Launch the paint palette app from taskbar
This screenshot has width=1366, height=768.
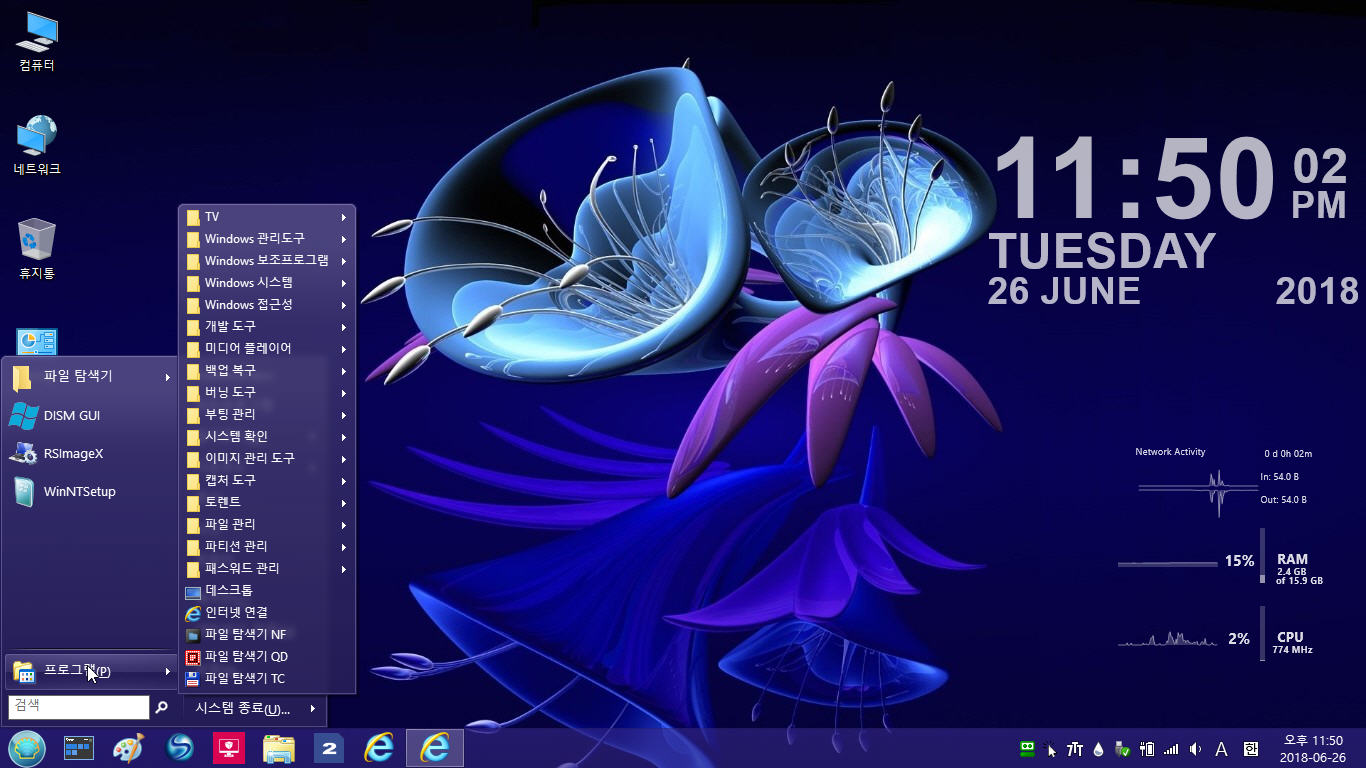128,748
